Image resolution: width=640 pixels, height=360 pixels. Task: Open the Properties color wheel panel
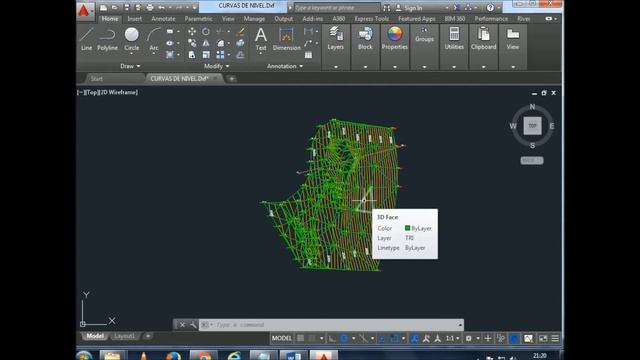click(395, 38)
